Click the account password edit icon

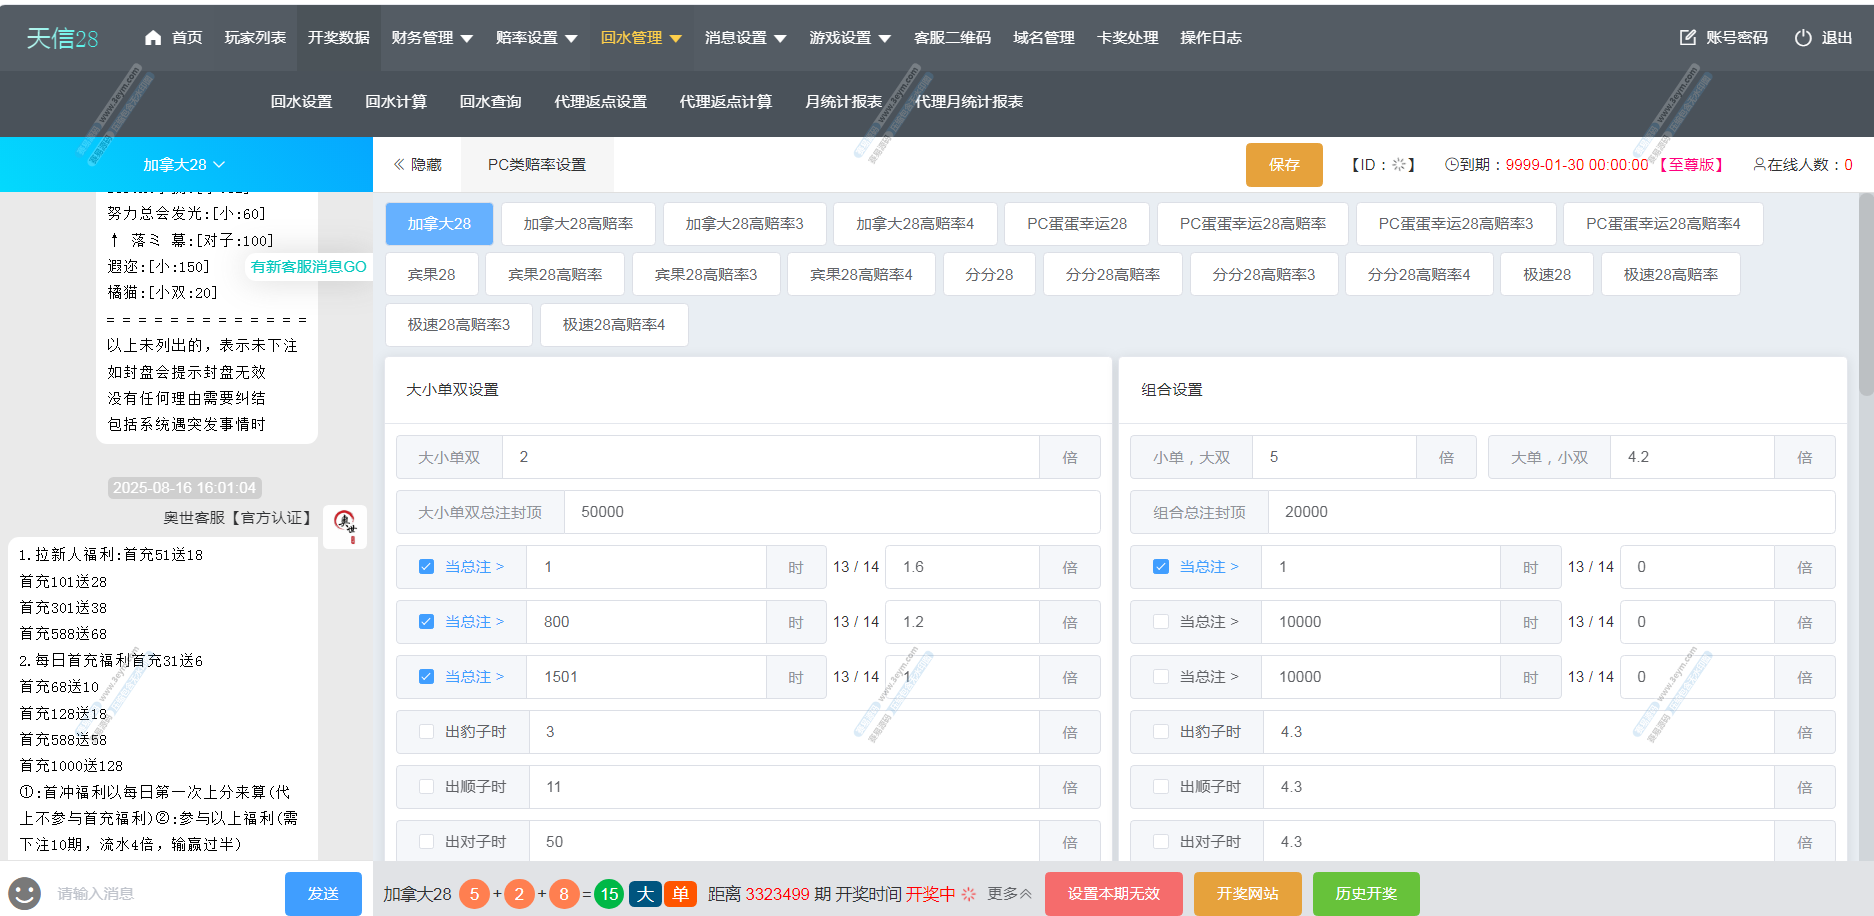[x=1687, y=38]
